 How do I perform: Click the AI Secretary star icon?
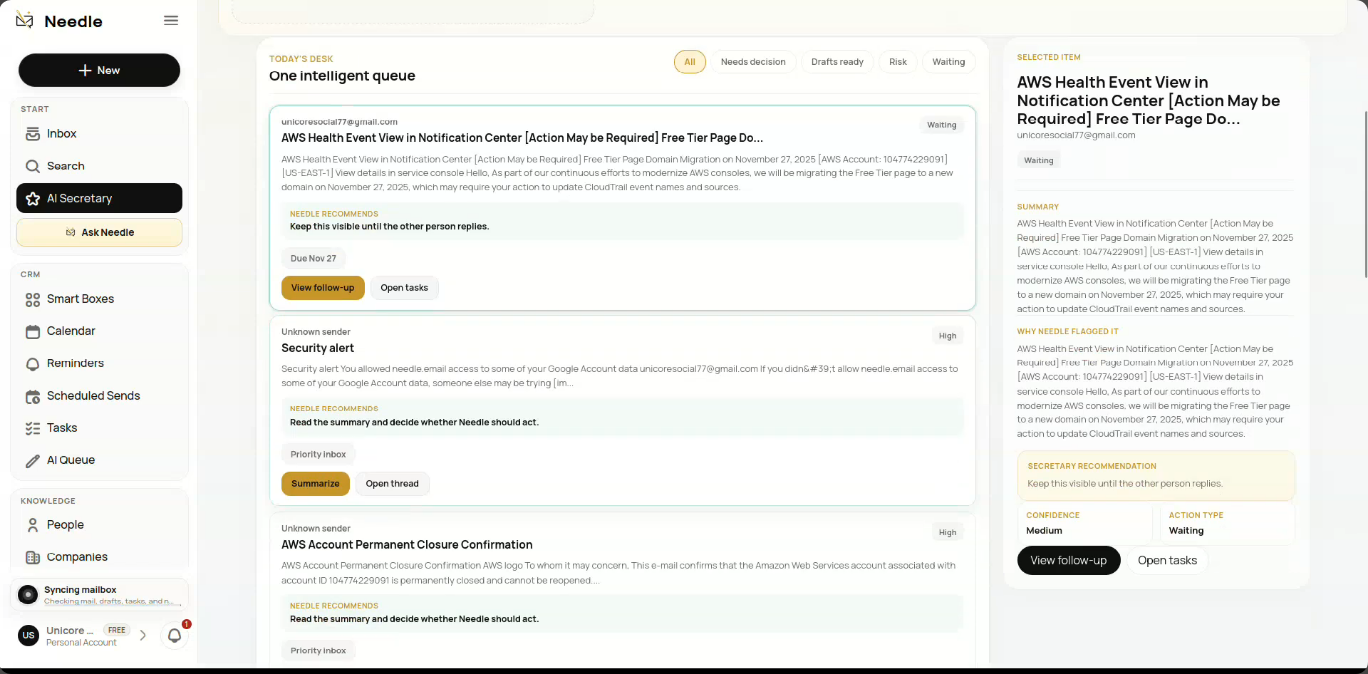click(33, 198)
